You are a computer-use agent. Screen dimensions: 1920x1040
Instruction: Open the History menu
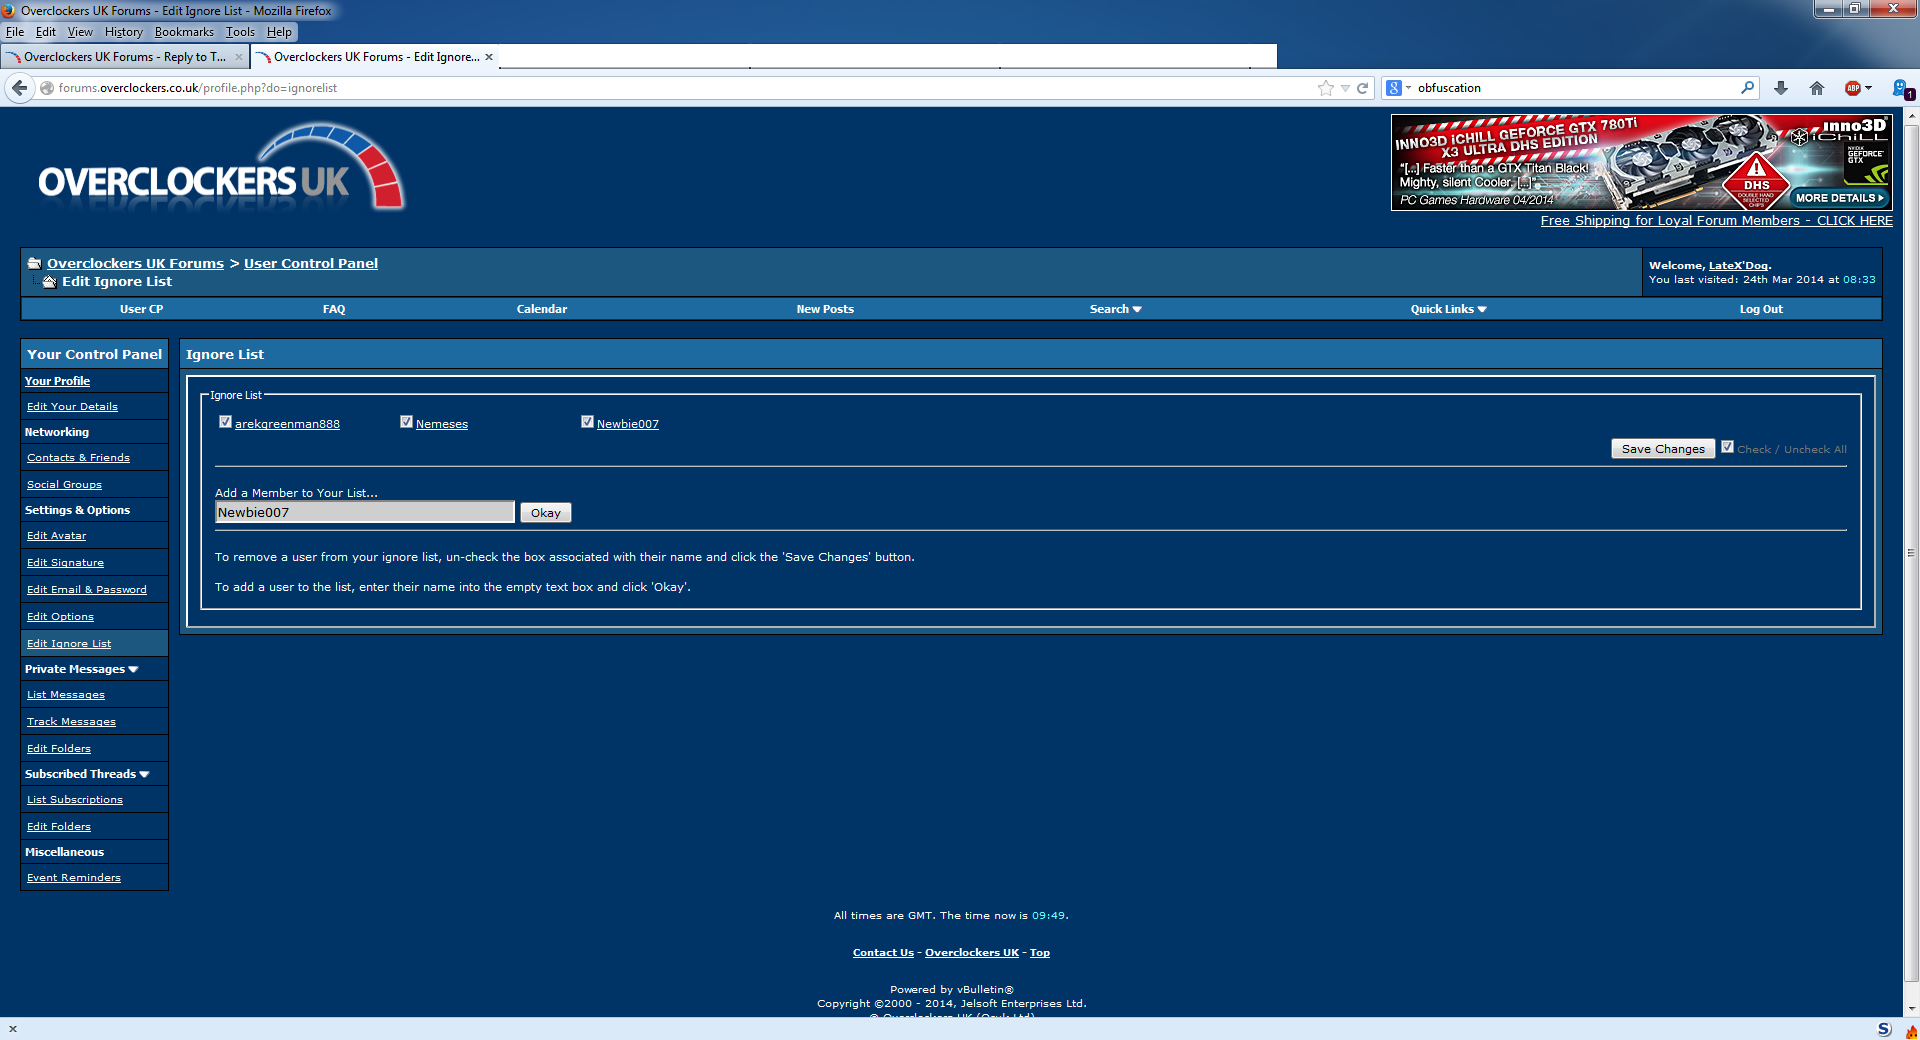(124, 32)
